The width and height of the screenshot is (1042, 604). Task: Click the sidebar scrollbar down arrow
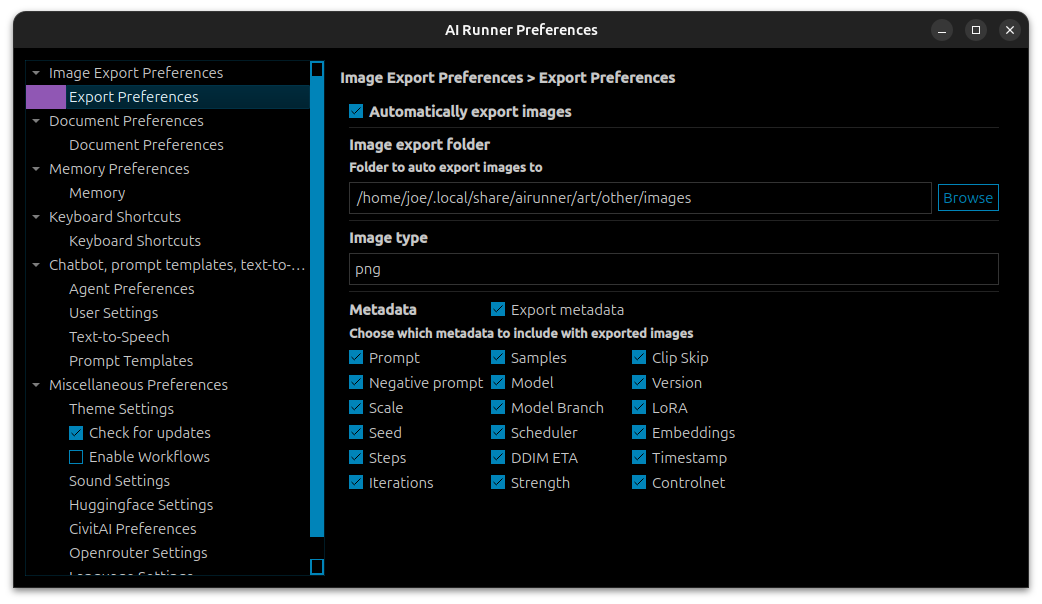tap(317, 567)
